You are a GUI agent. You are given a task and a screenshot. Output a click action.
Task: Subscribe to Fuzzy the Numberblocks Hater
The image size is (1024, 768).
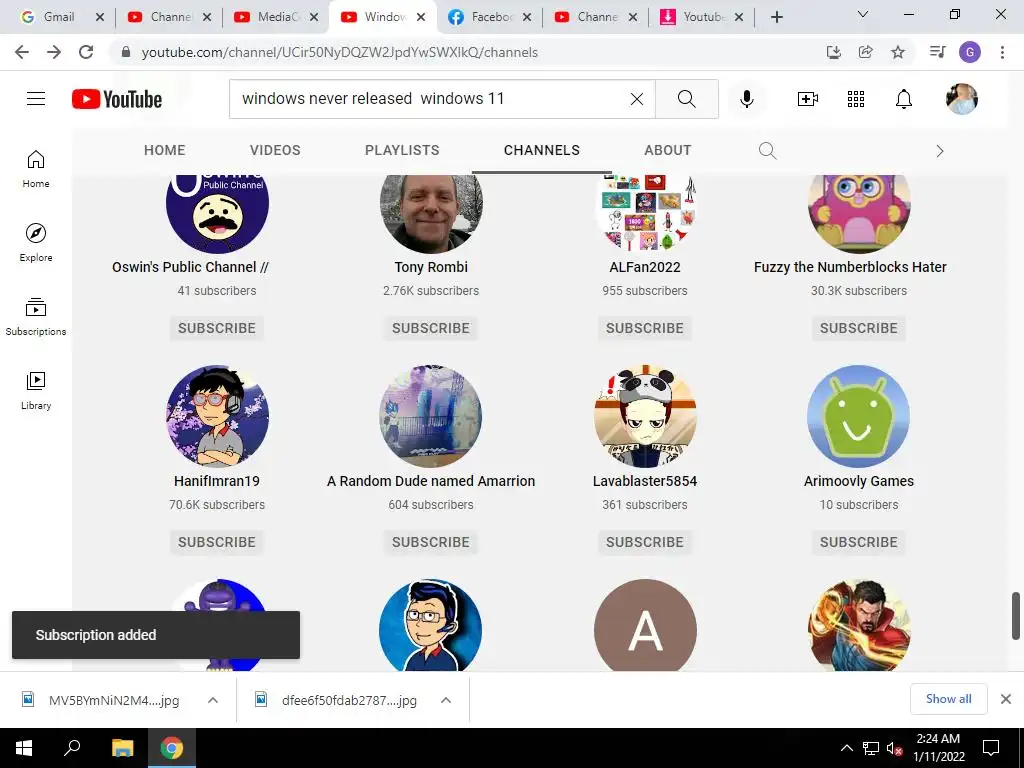[859, 328]
